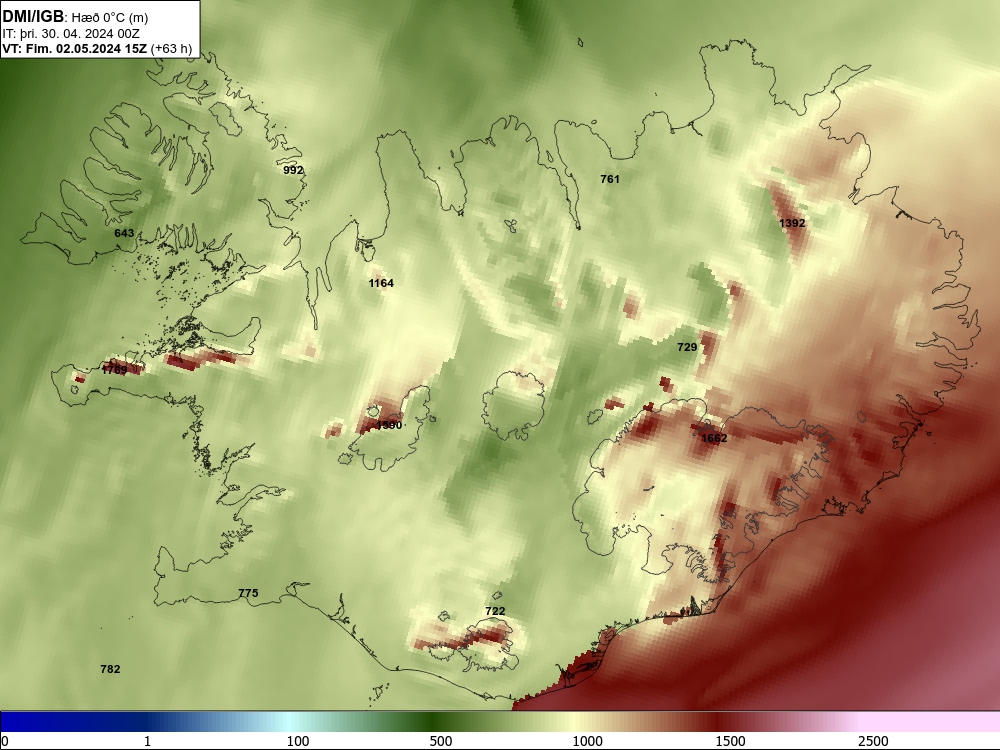The height and width of the screenshot is (750, 1000).
Task: Select the 1769 value on Snæfellsnes
Action: [x=114, y=369]
